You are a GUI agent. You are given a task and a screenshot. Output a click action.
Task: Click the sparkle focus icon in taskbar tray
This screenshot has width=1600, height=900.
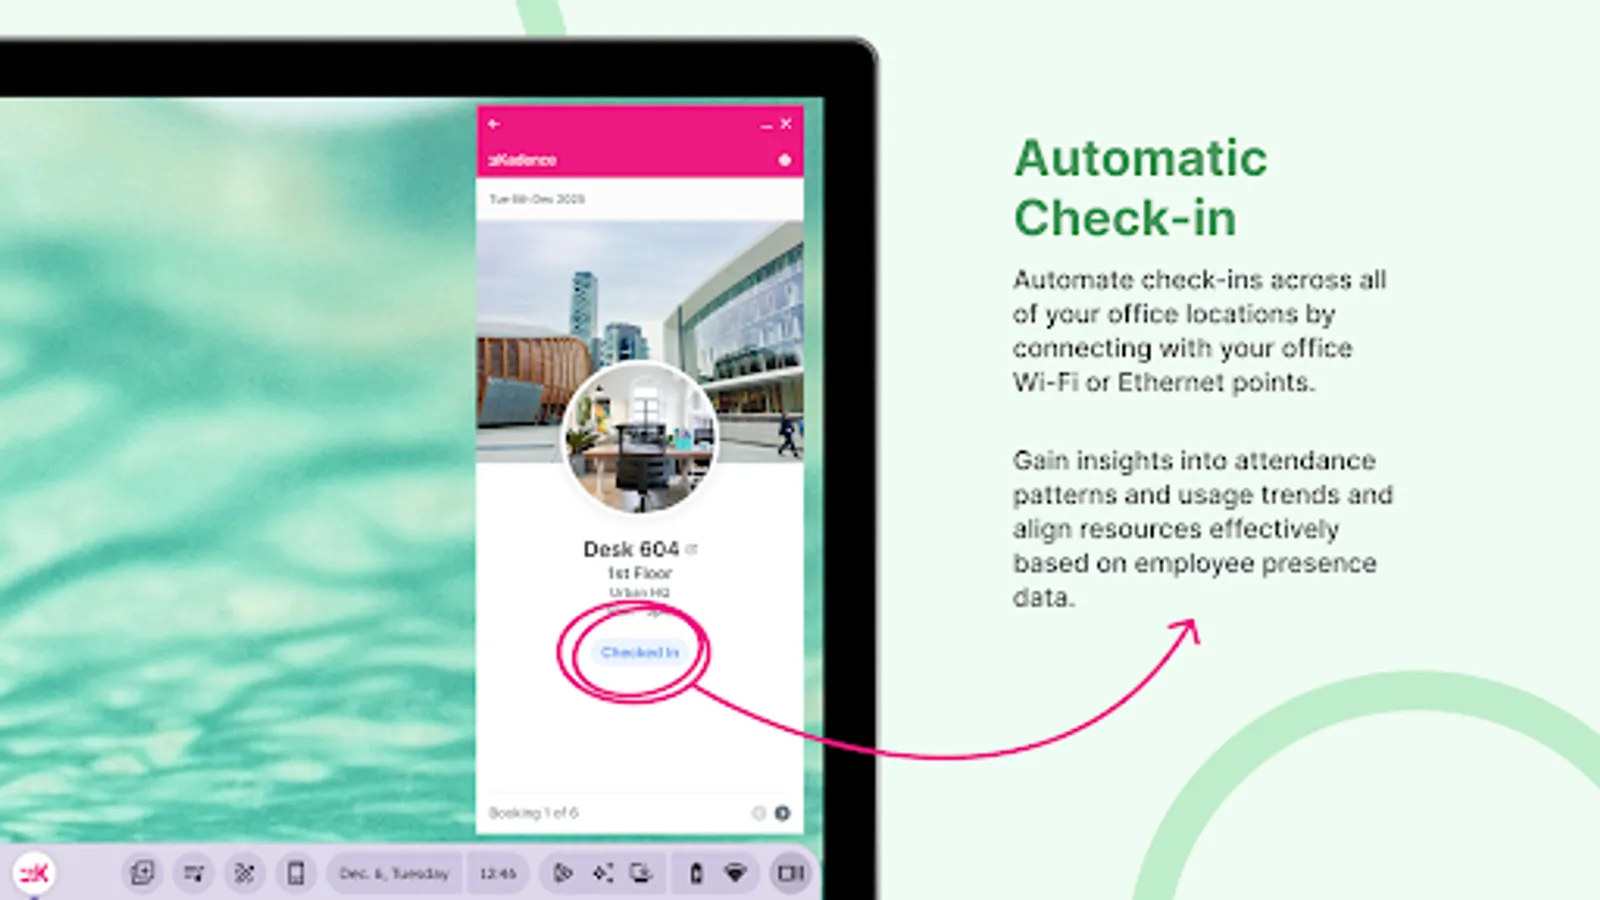coord(602,873)
